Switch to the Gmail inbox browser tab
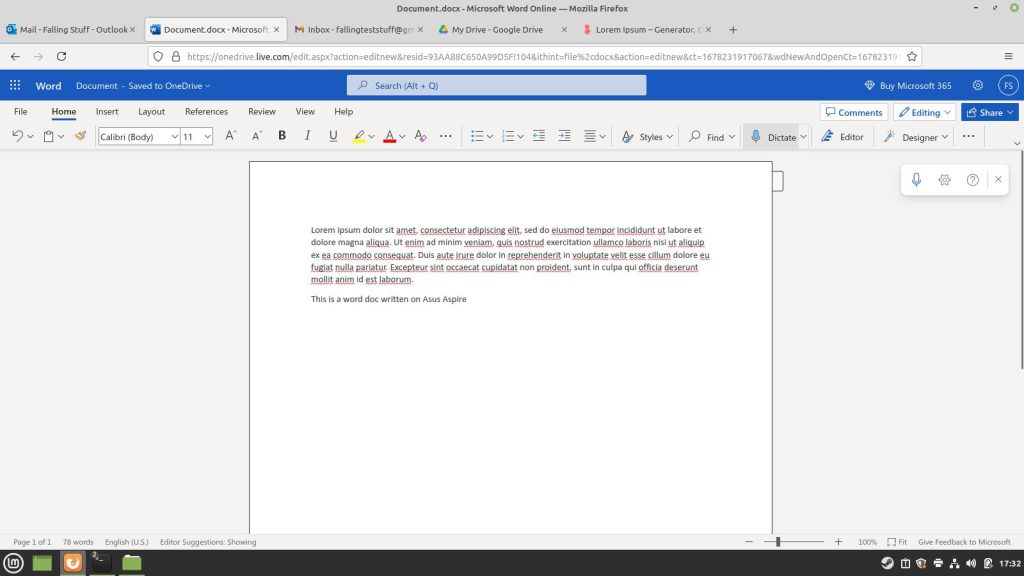Image resolution: width=1024 pixels, height=576 pixels. (x=357, y=29)
